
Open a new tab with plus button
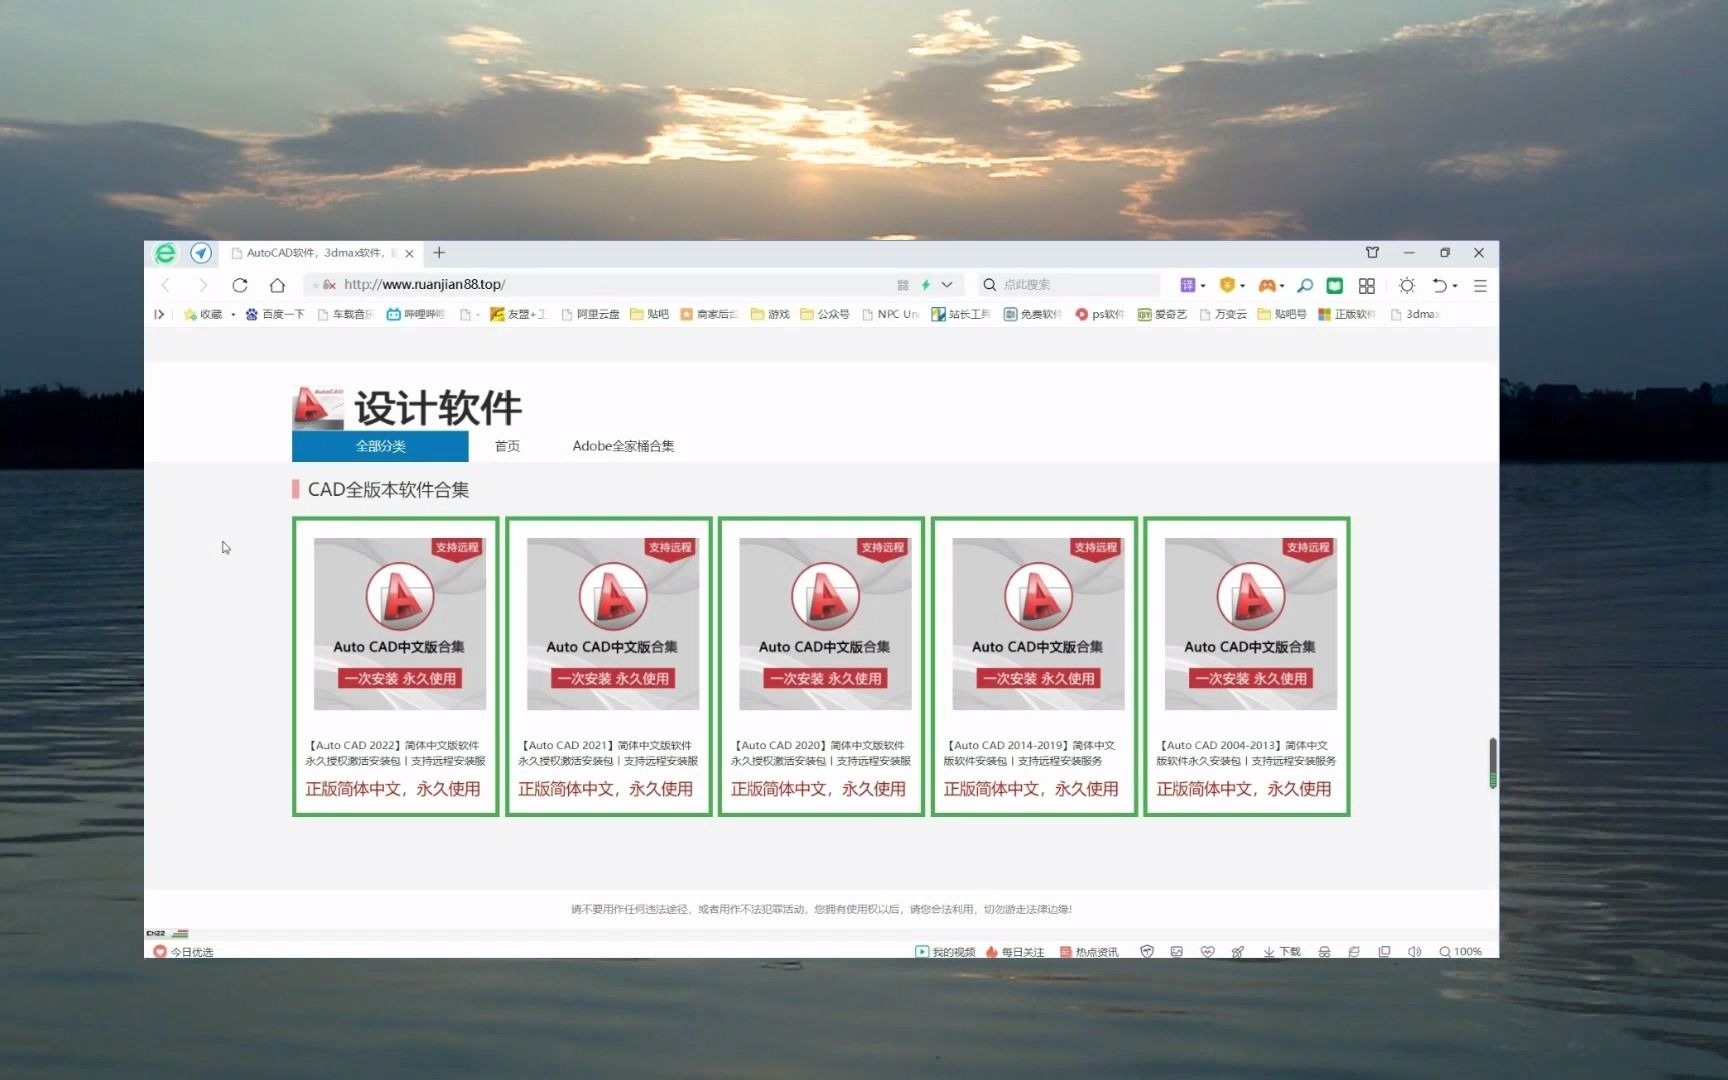439,253
